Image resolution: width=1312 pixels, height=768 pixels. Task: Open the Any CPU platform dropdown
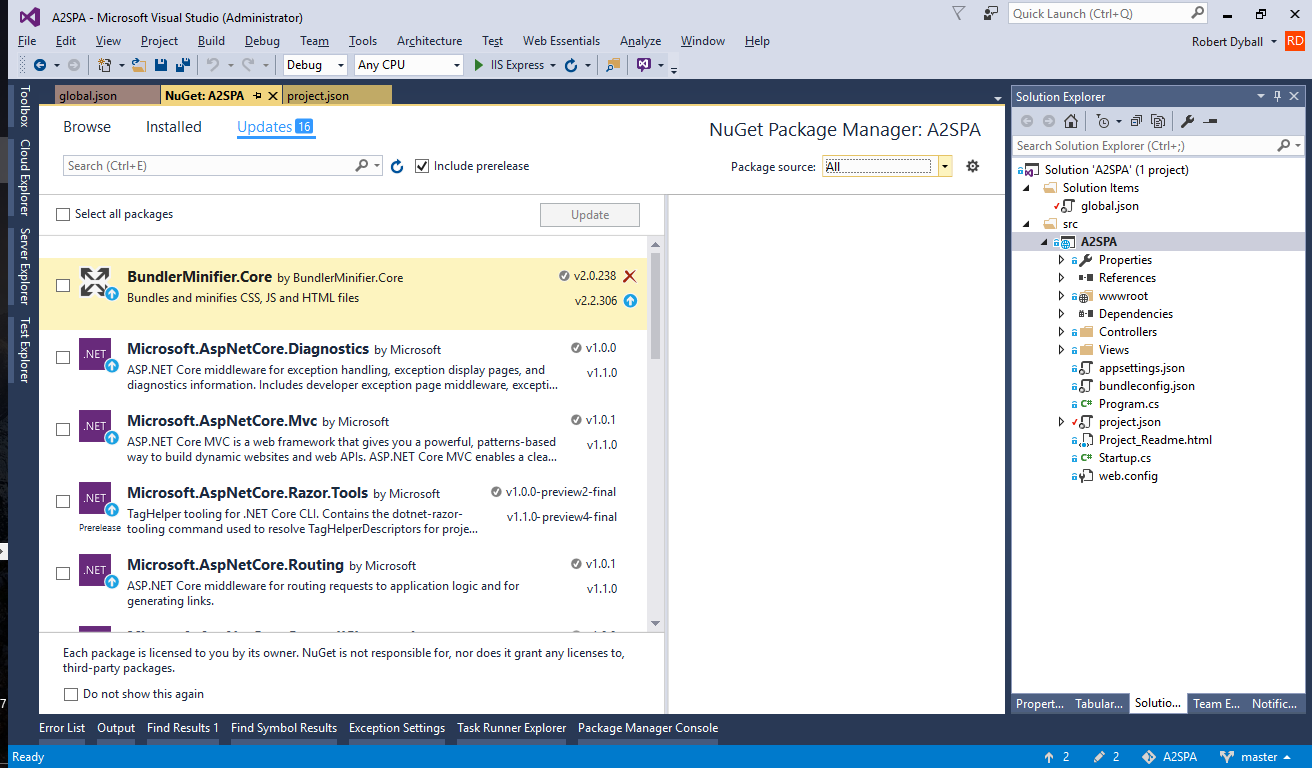[409, 65]
